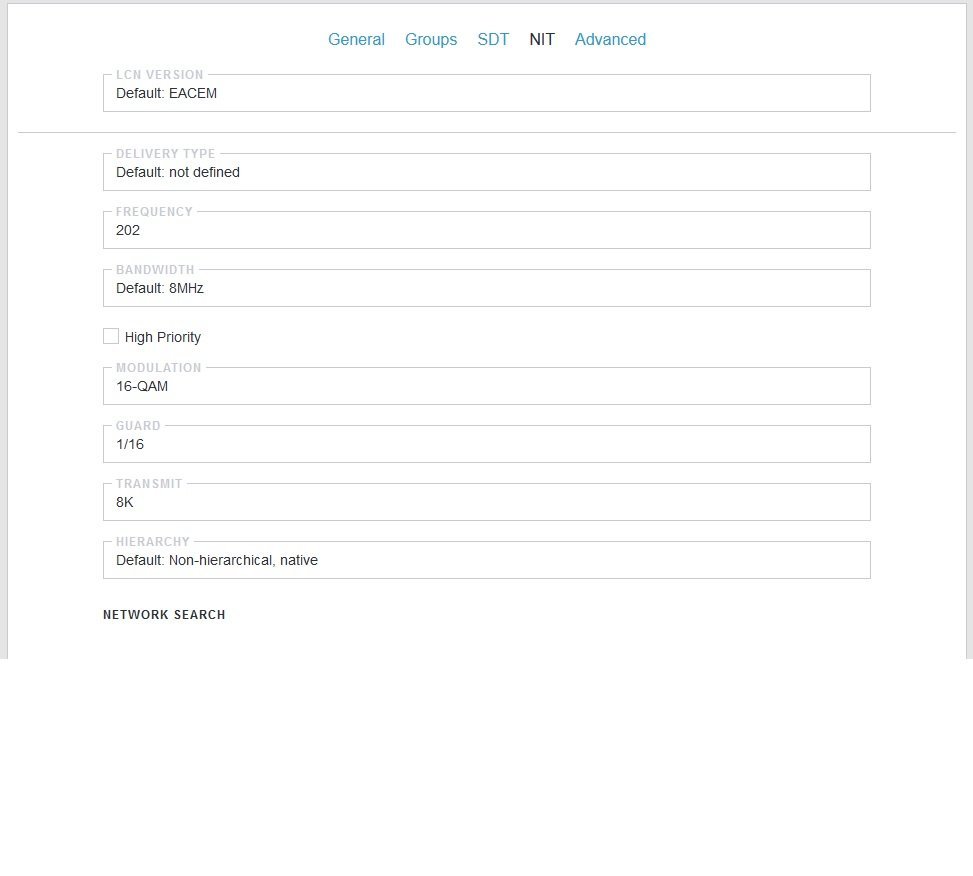Click the Frequency input field
Viewport: 973px width, 876px height.
click(x=486, y=230)
